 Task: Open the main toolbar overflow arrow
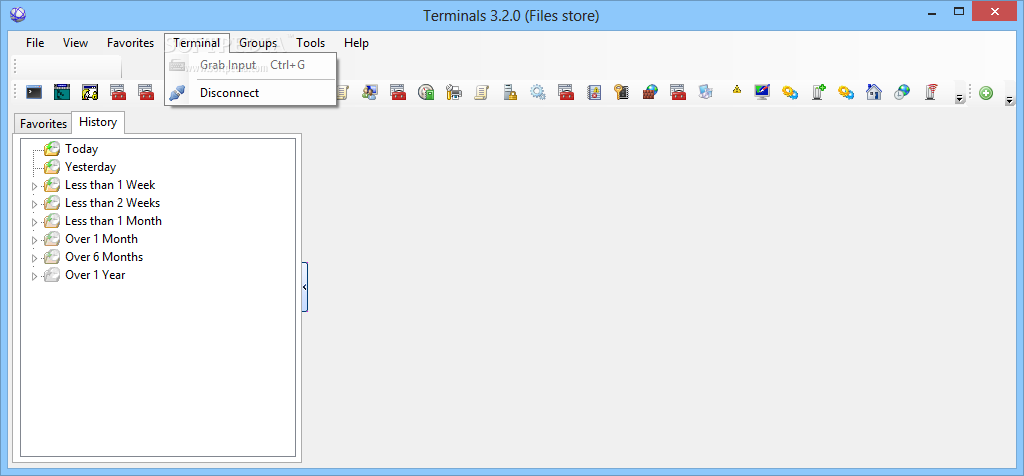[959, 99]
